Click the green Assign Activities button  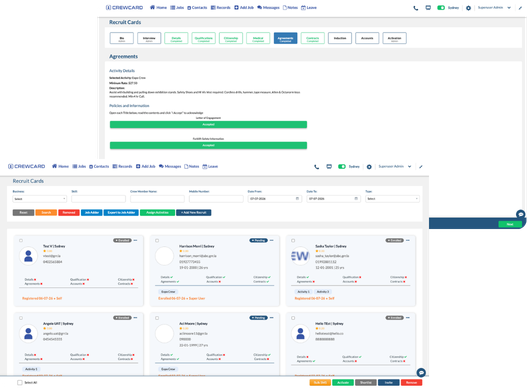click(x=157, y=212)
